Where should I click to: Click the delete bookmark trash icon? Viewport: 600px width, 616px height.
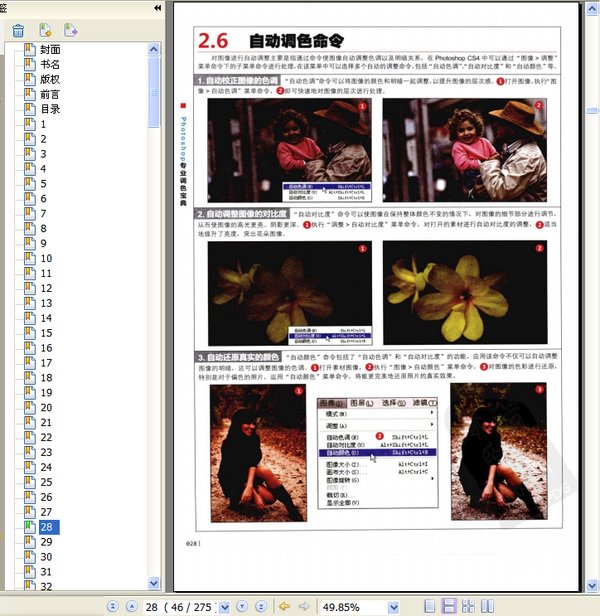(x=17, y=31)
